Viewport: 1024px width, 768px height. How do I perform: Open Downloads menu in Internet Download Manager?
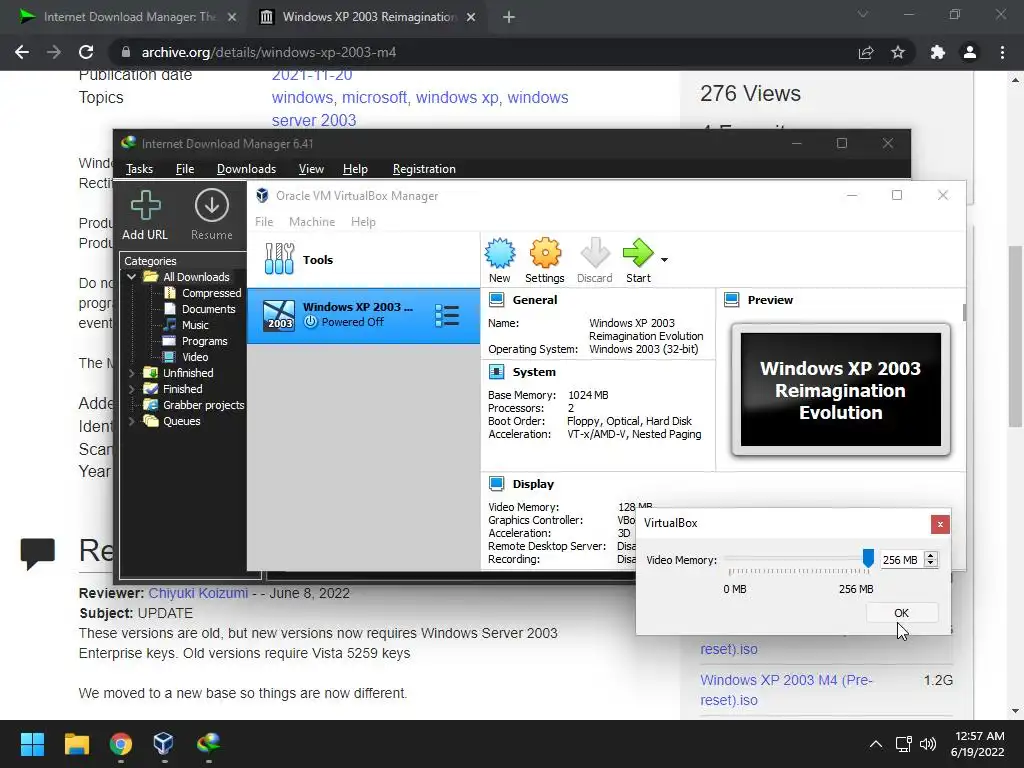246,169
